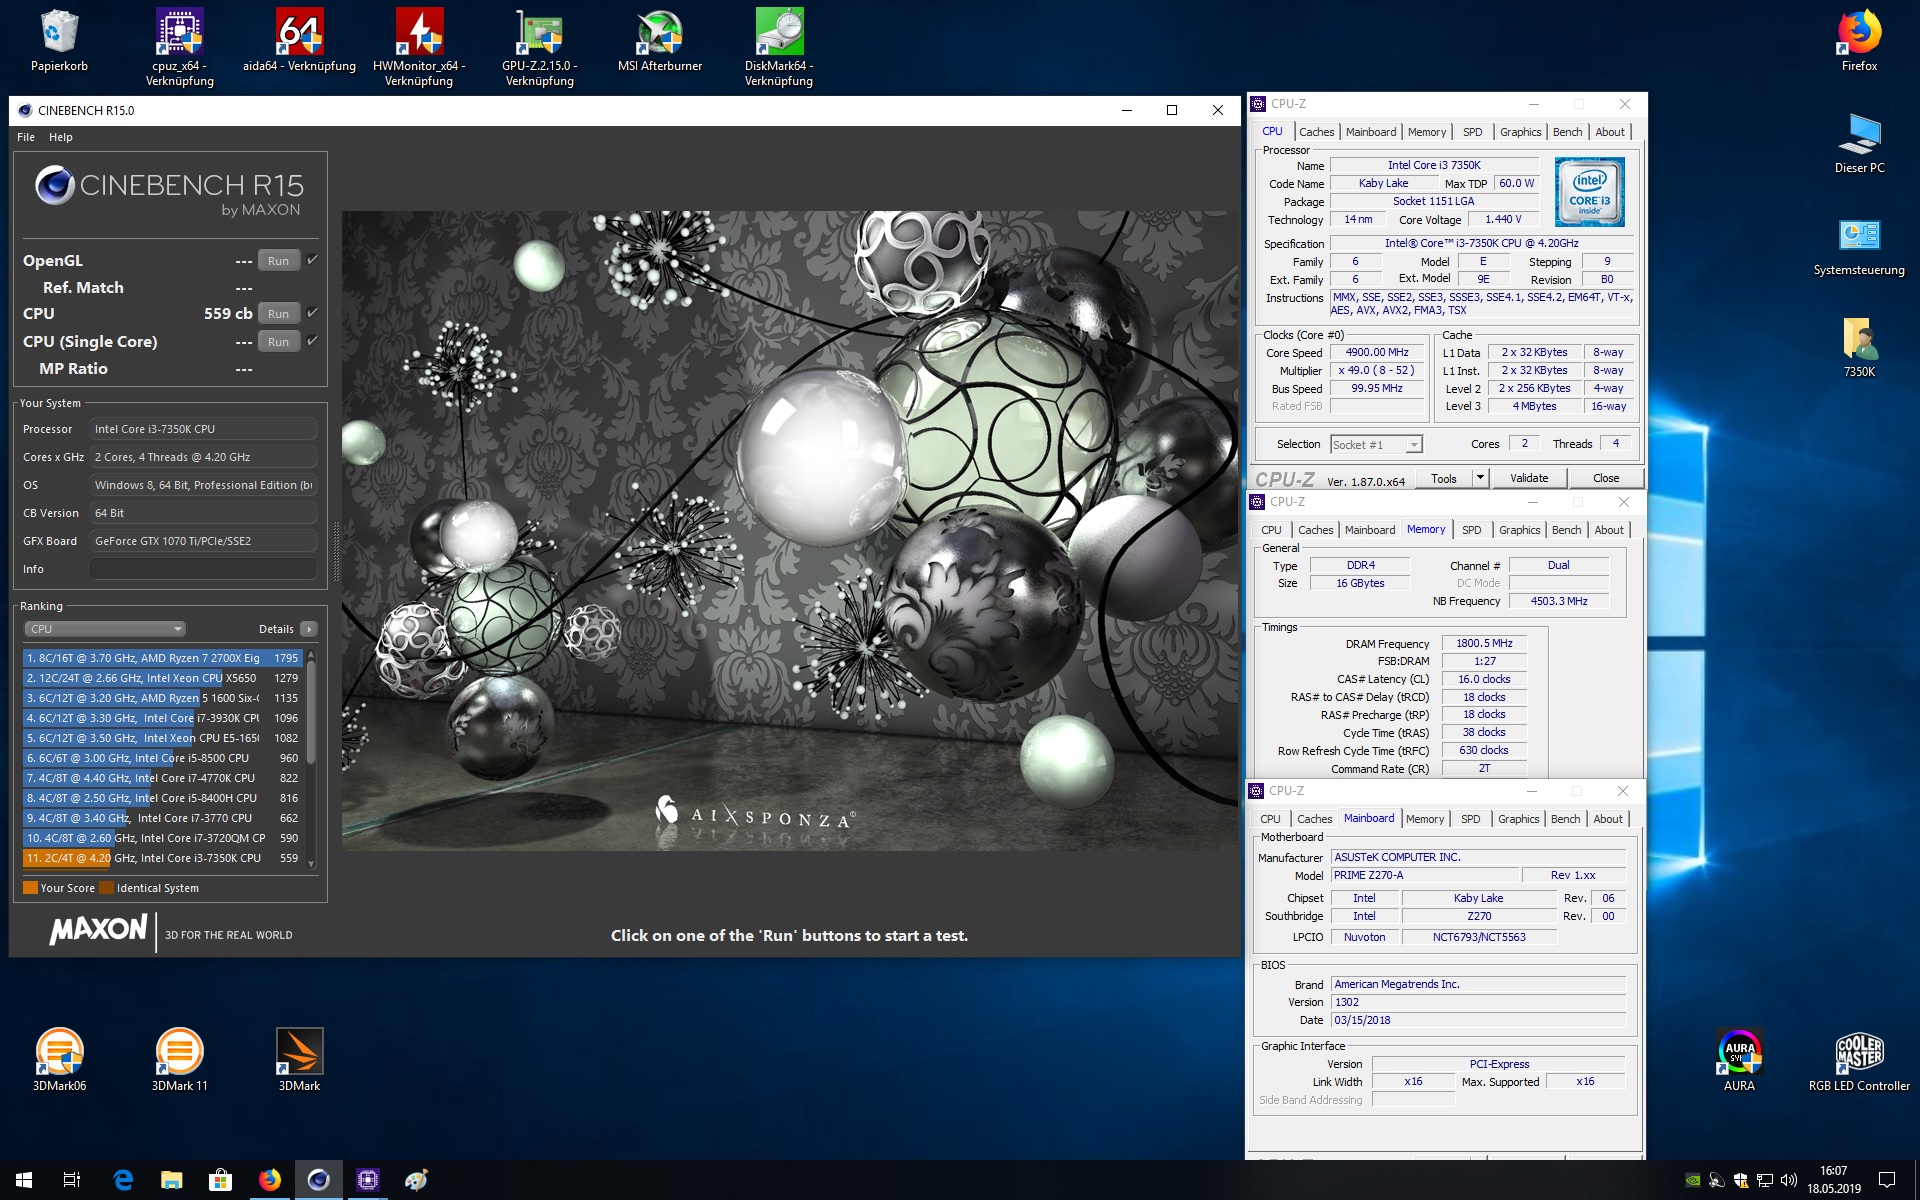
Task: Open Bench tab in middle CPU-Z window
Action: [1566, 530]
